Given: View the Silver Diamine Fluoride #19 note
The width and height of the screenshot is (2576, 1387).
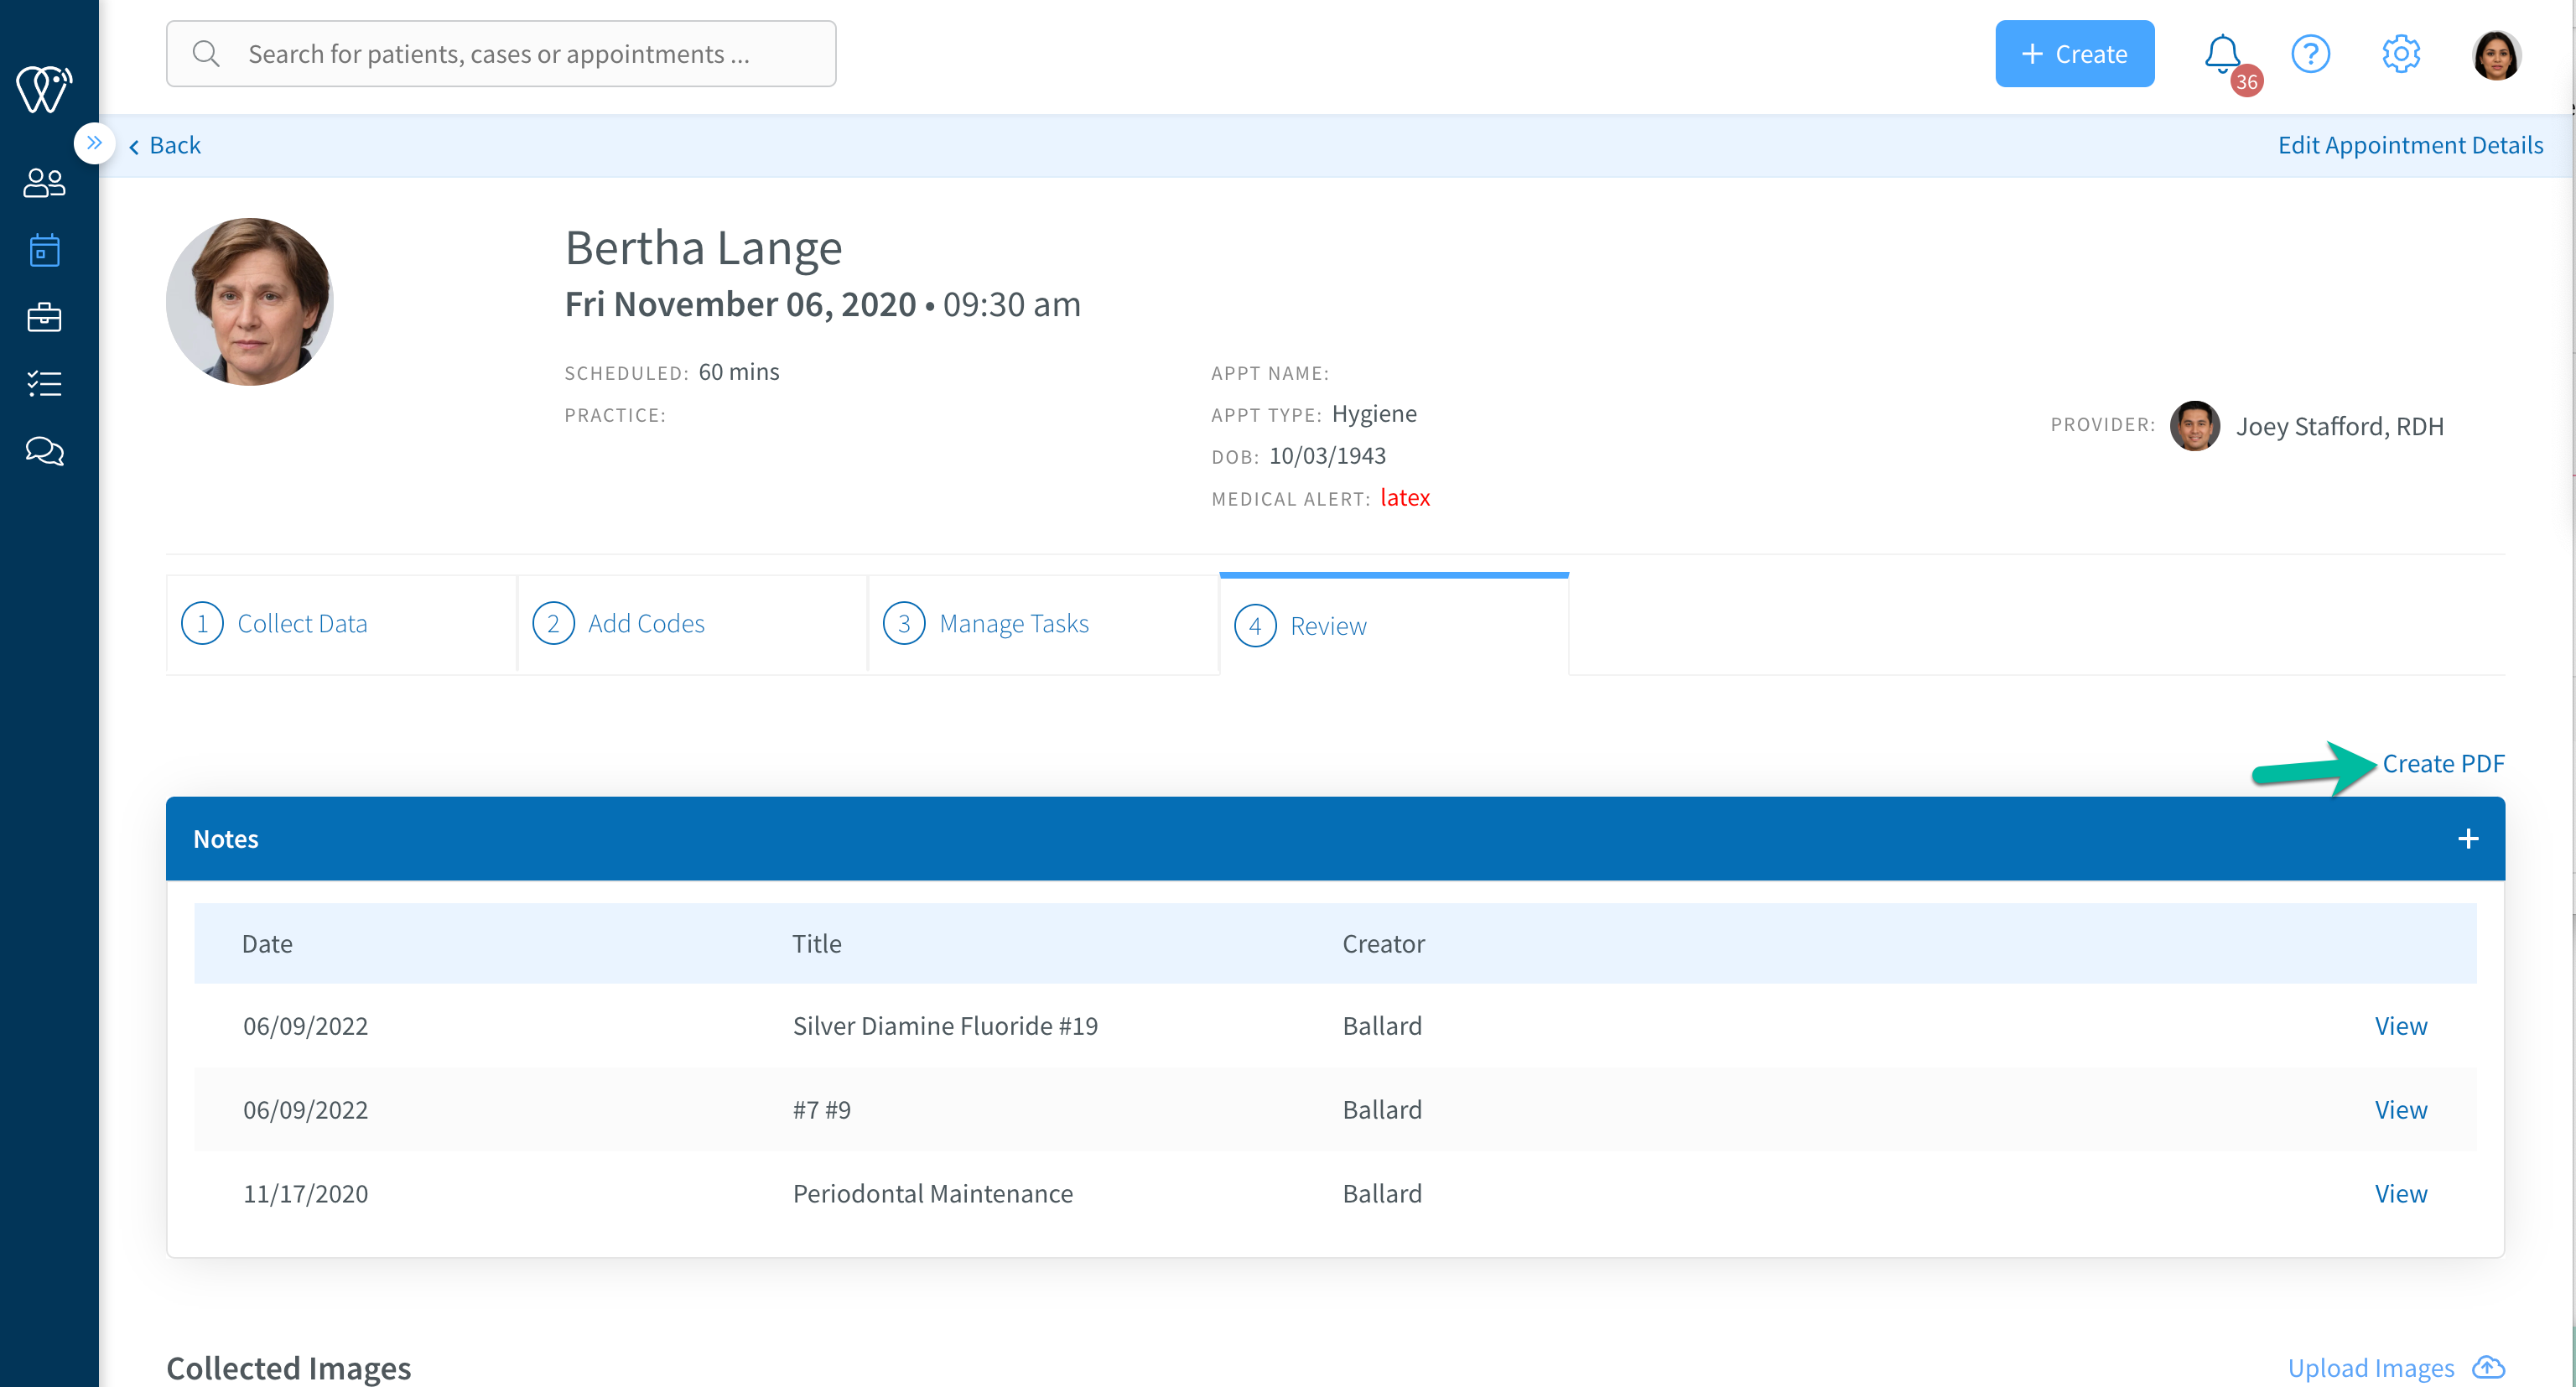Looking at the screenshot, I should pyautogui.click(x=2400, y=1026).
